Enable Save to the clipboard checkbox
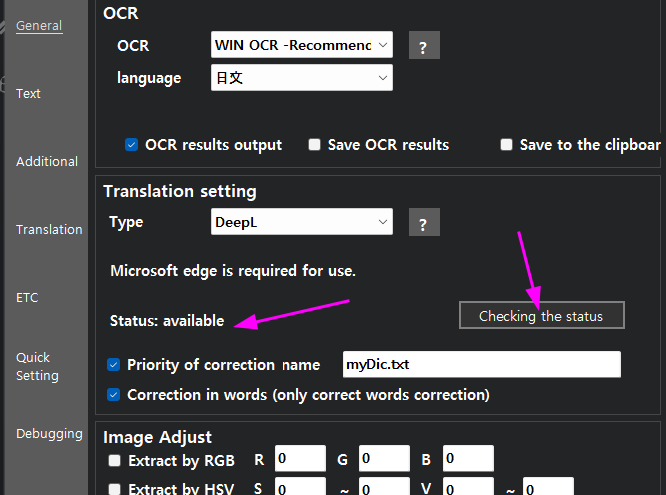 tap(506, 145)
